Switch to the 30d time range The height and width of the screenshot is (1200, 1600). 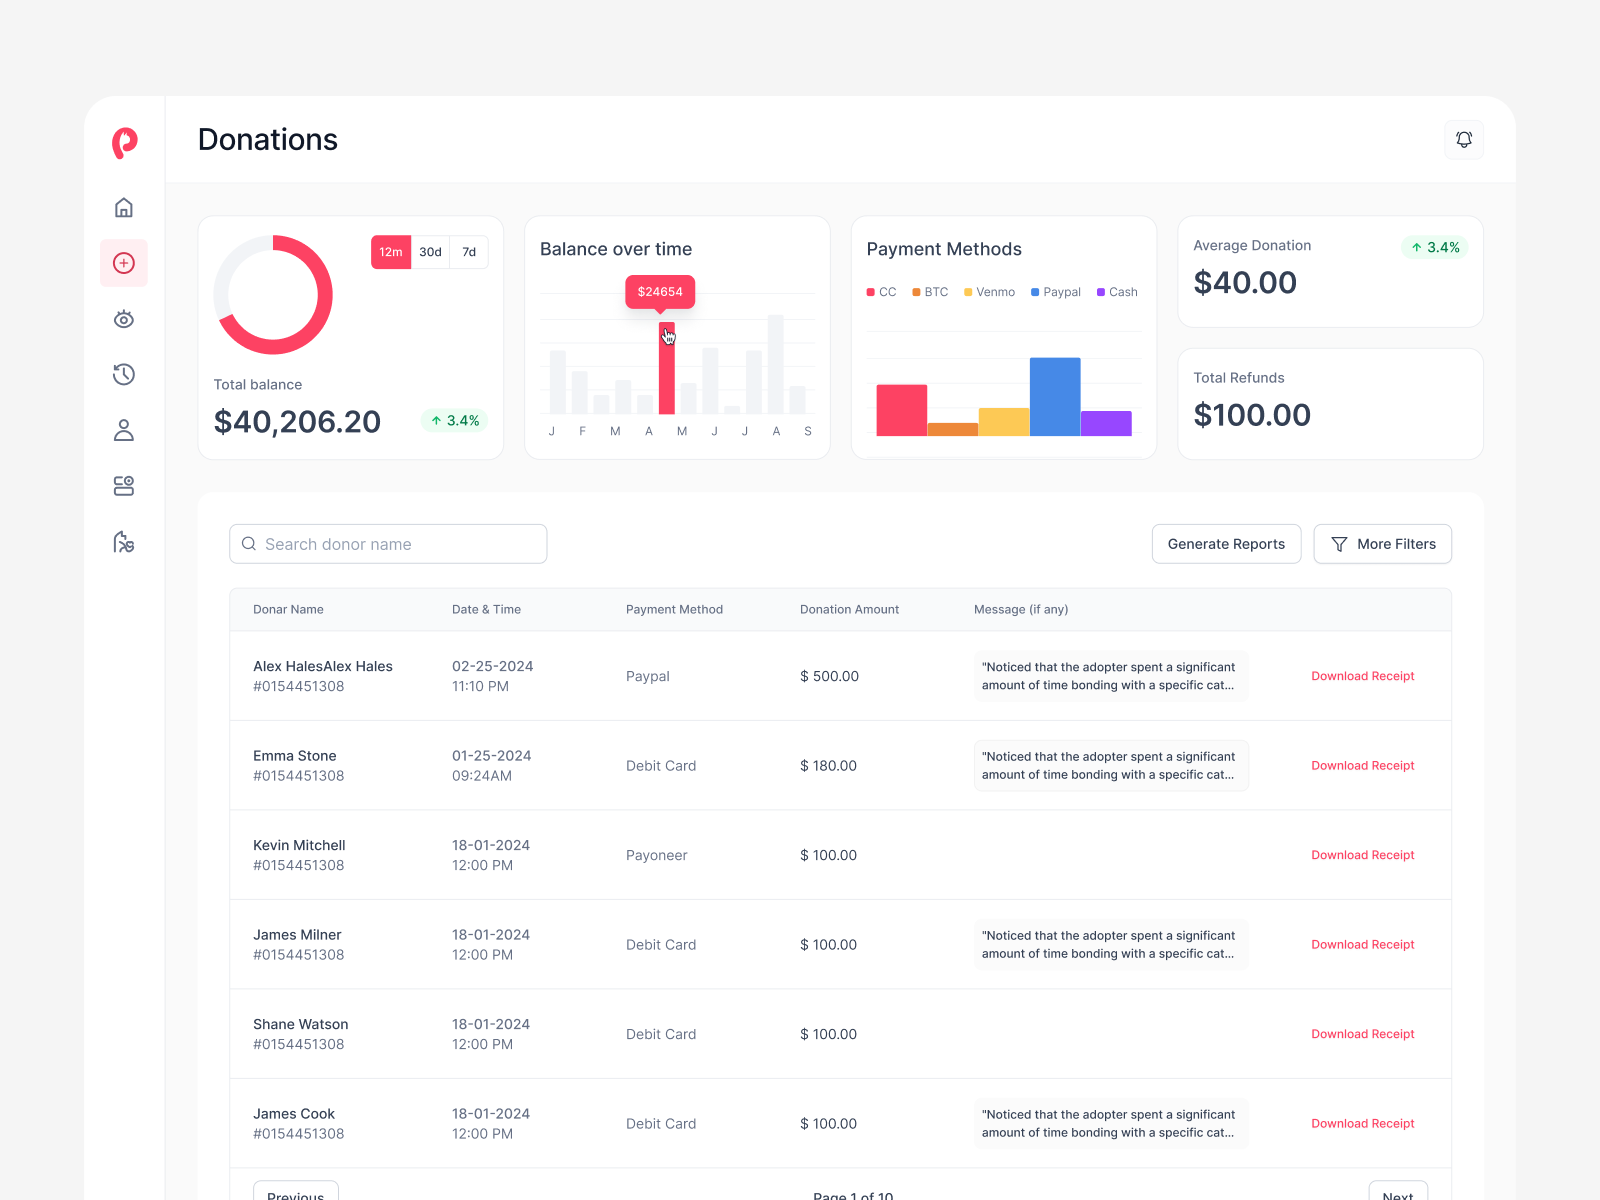coord(430,252)
